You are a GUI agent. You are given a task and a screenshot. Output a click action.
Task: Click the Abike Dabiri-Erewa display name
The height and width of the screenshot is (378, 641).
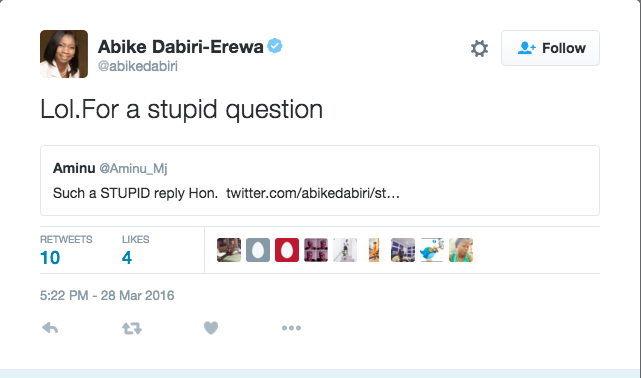[x=180, y=47]
